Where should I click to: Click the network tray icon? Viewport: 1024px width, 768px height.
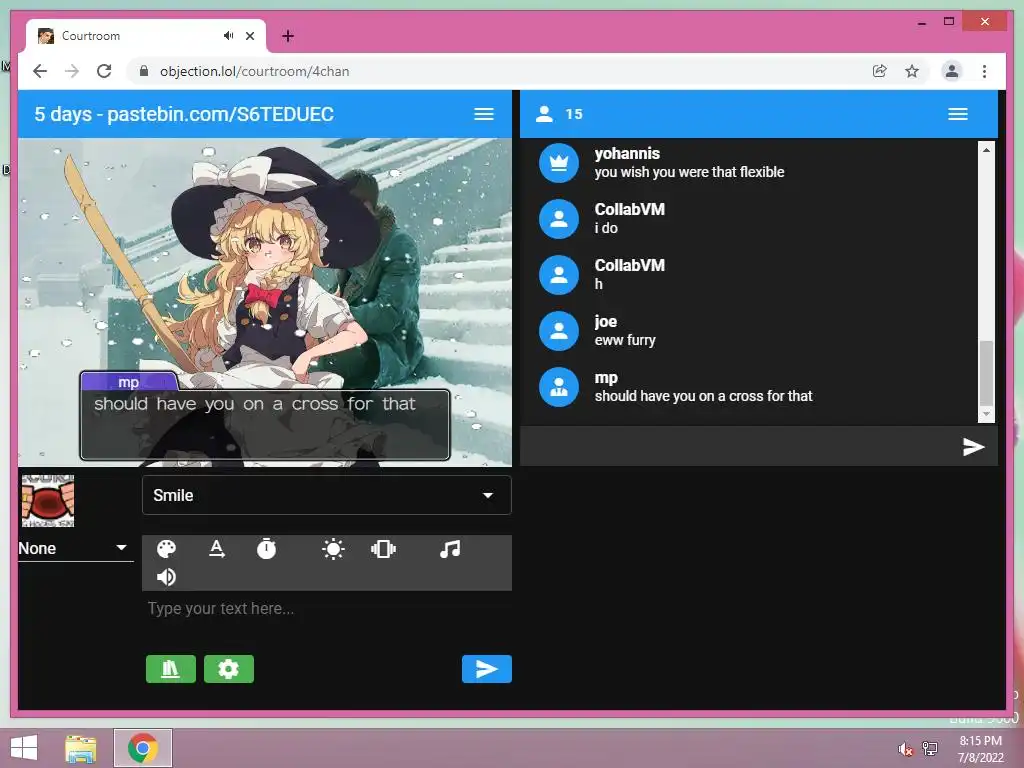click(x=930, y=749)
